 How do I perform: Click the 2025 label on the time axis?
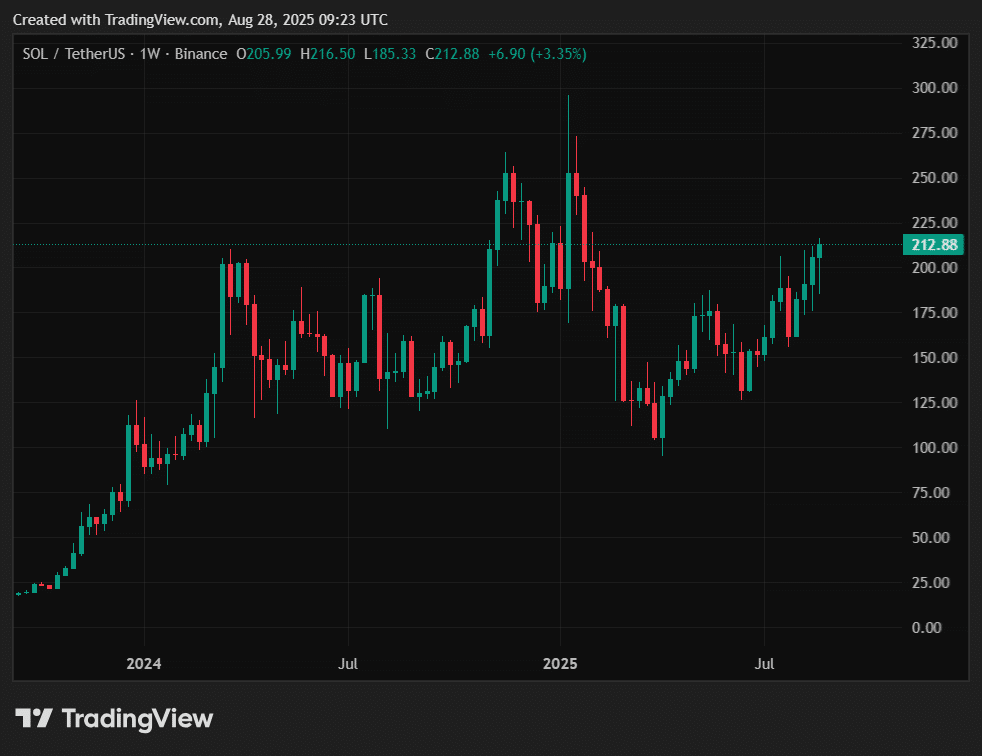click(x=560, y=663)
